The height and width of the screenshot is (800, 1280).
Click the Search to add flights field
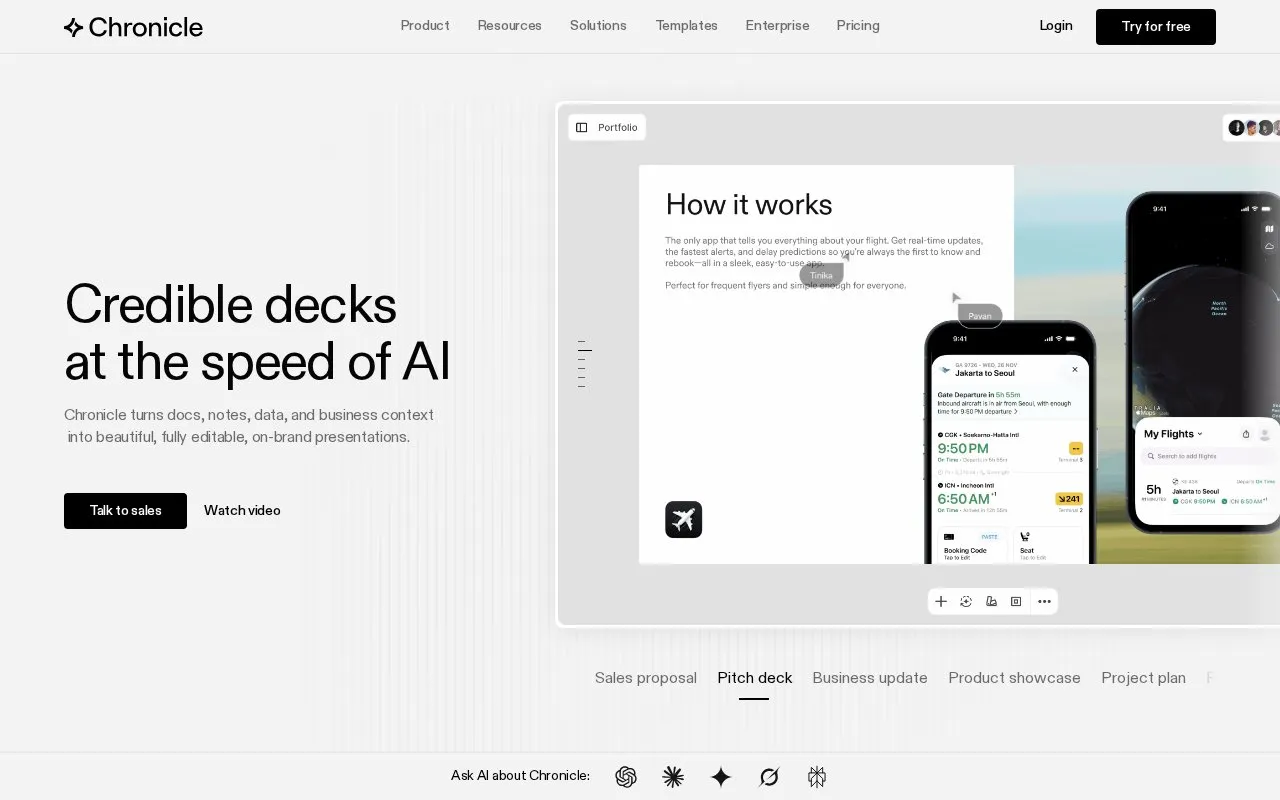(x=1208, y=456)
